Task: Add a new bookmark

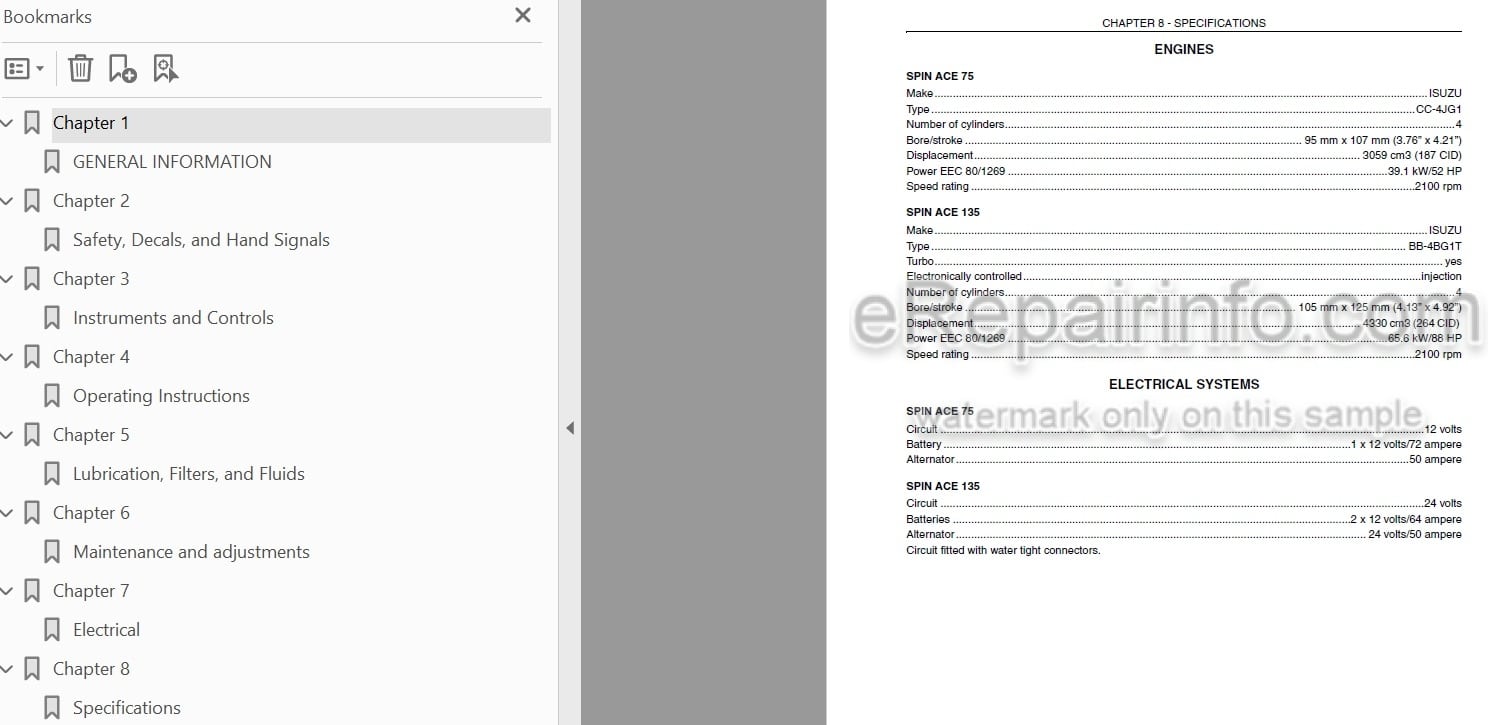Action: click(x=122, y=69)
